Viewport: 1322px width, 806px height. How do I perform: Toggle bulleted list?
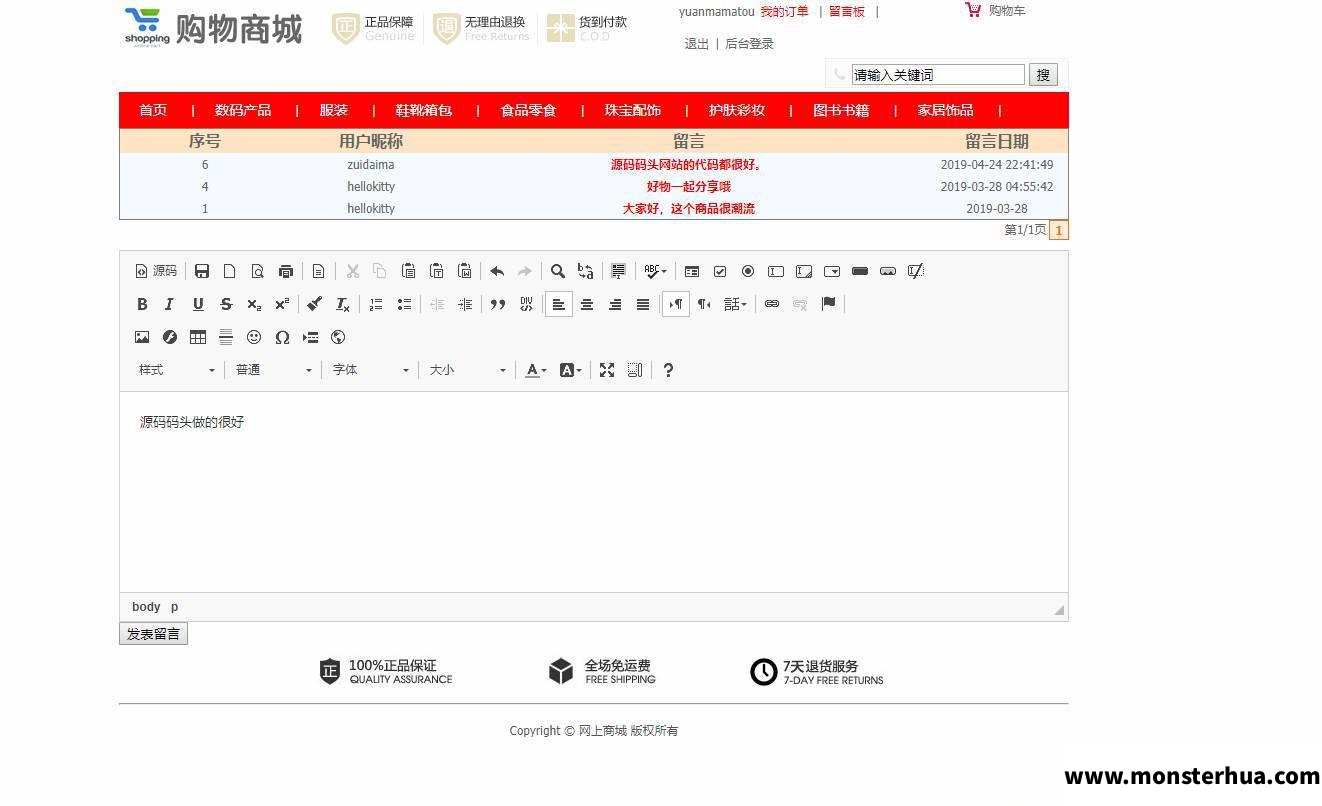tap(404, 304)
